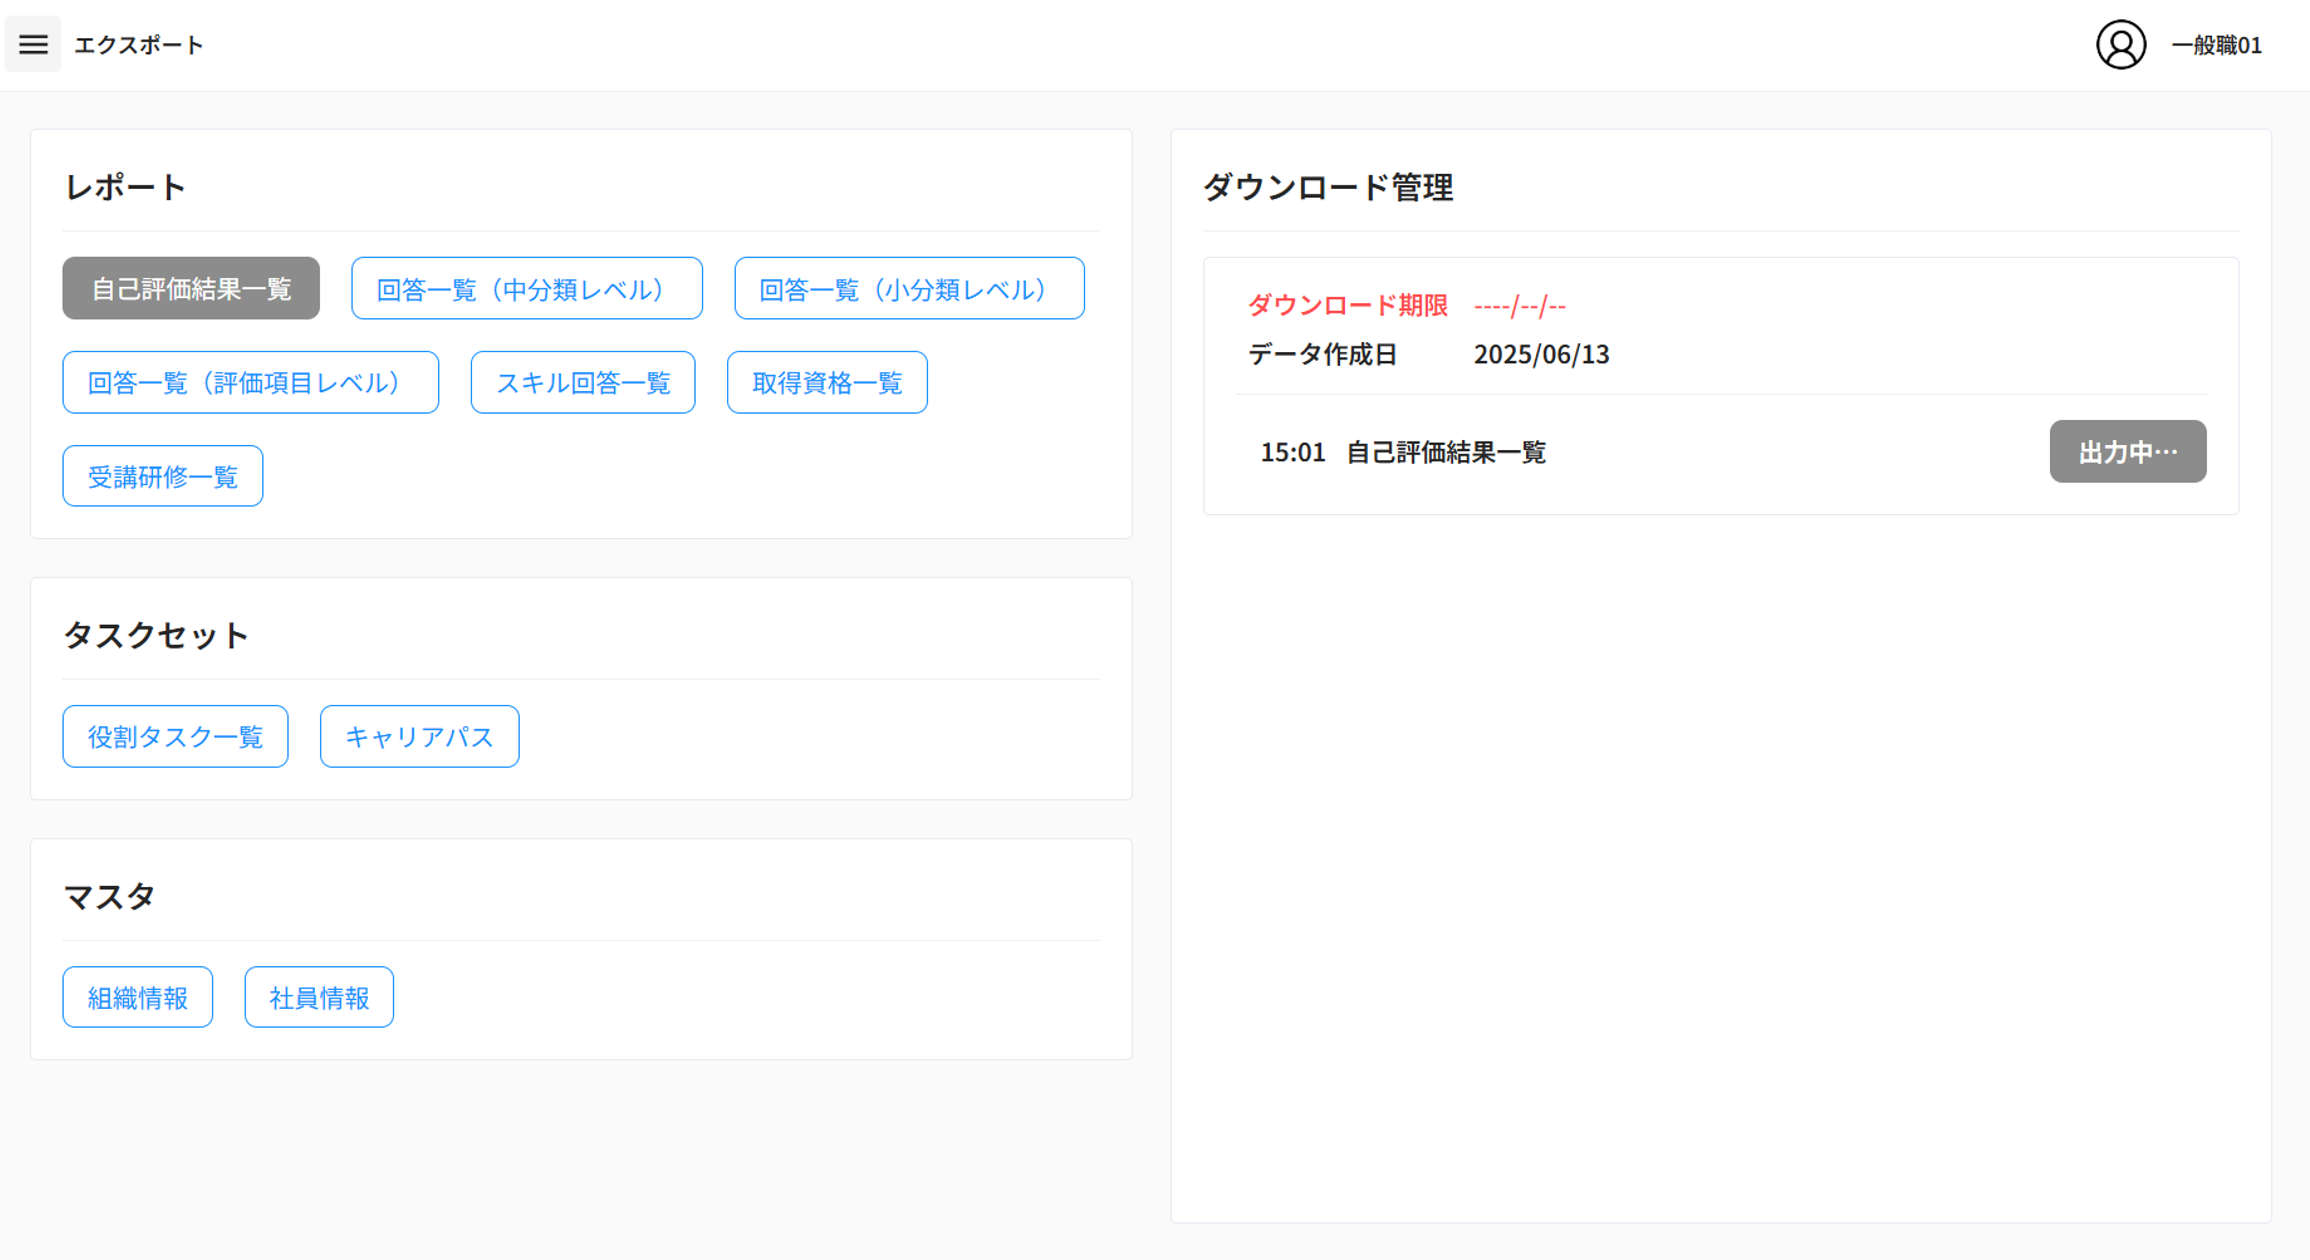Screen dimensions: 2310x1260
Task: Click the 出力中… status button
Action: pos(2128,452)
